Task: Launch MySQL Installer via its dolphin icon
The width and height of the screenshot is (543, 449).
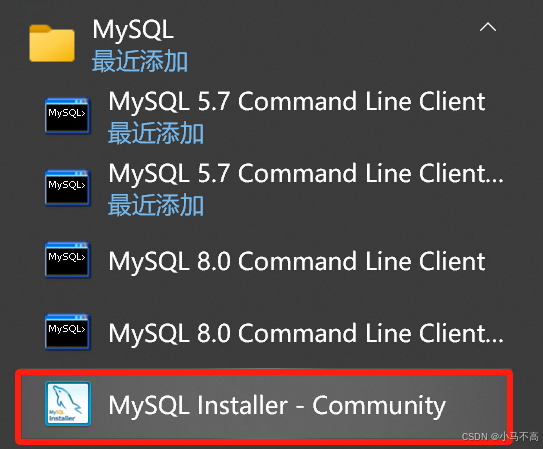Action: pos(68,404)
